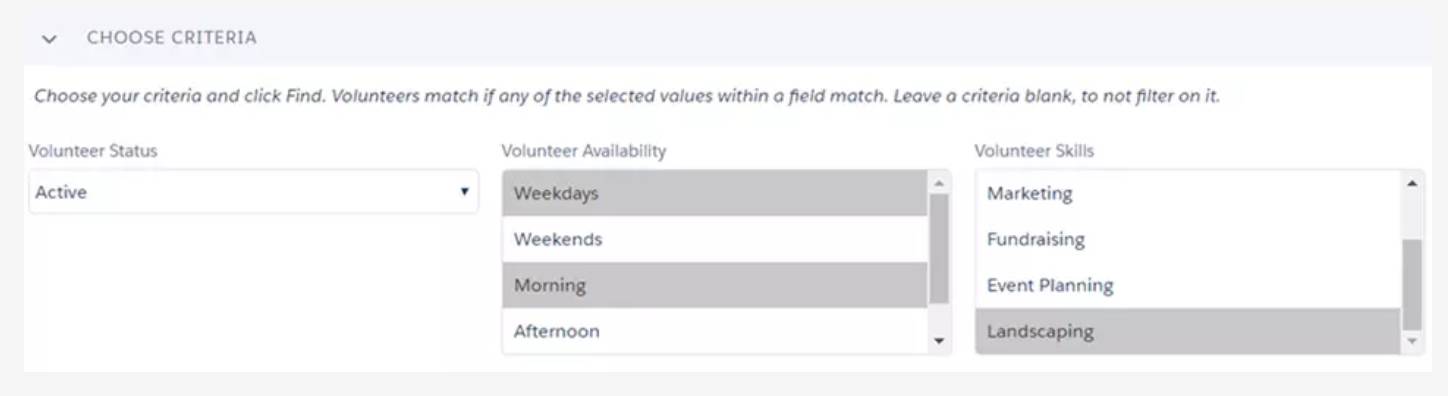The width and height of the screenshot is (1448, 396).
Task: Click Skills list scroll up arrow
Action: coord(1412,182)
